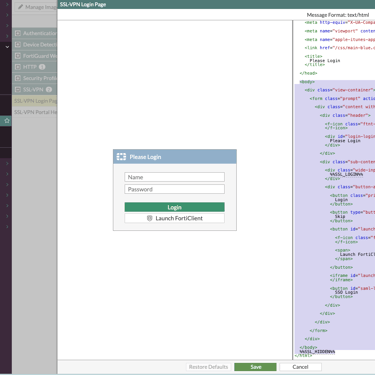375x375 pixels.
Task: Click the Launch FortiClient span text in code
Action: click(x=357, y=254)
